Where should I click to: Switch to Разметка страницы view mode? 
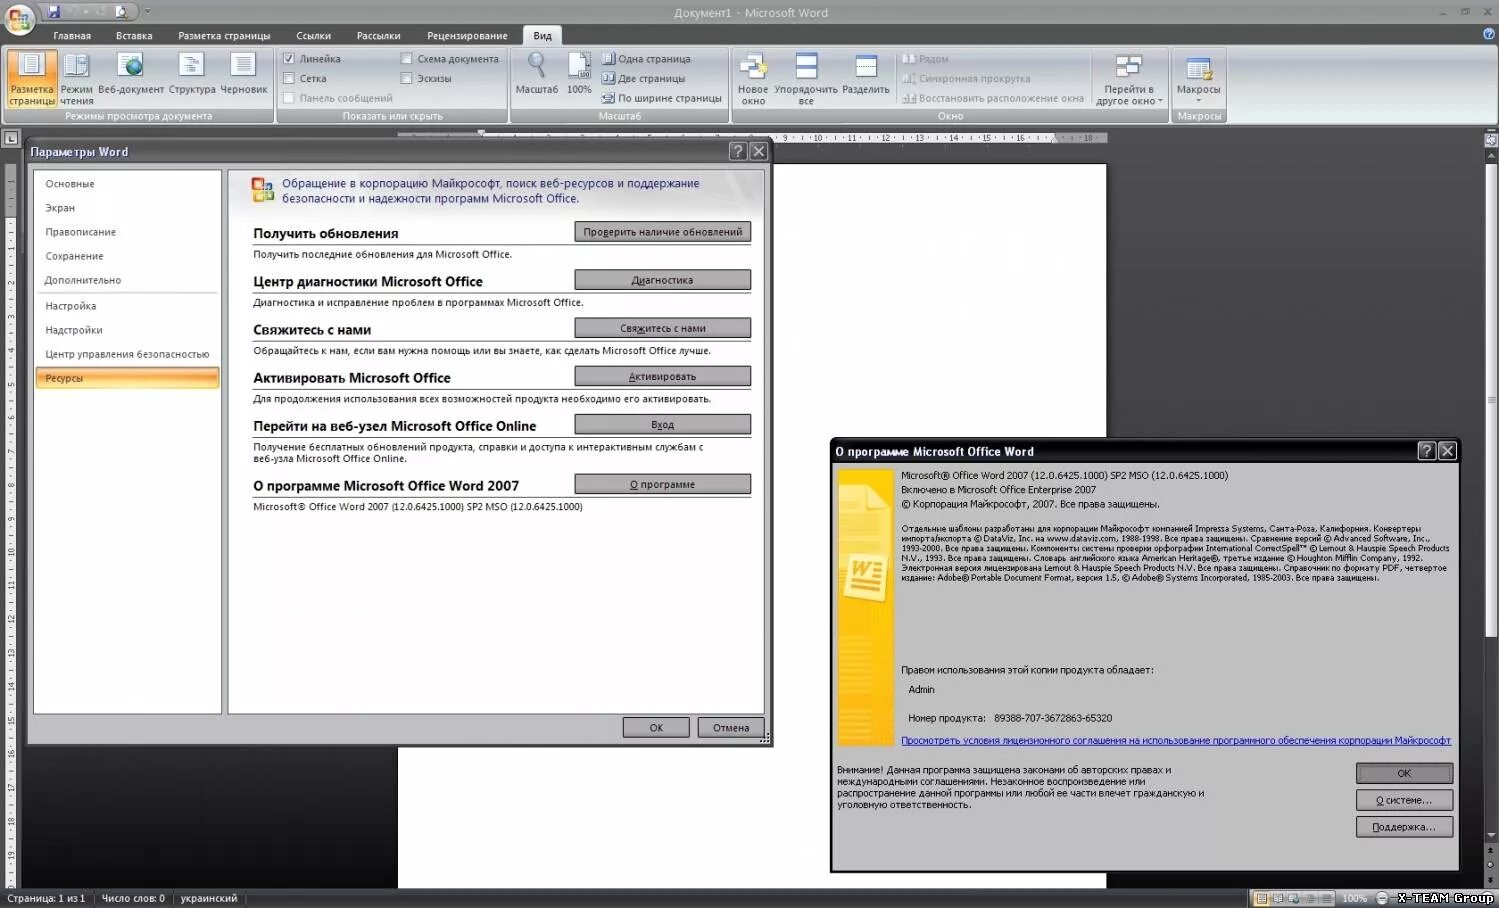coord(32,78)
